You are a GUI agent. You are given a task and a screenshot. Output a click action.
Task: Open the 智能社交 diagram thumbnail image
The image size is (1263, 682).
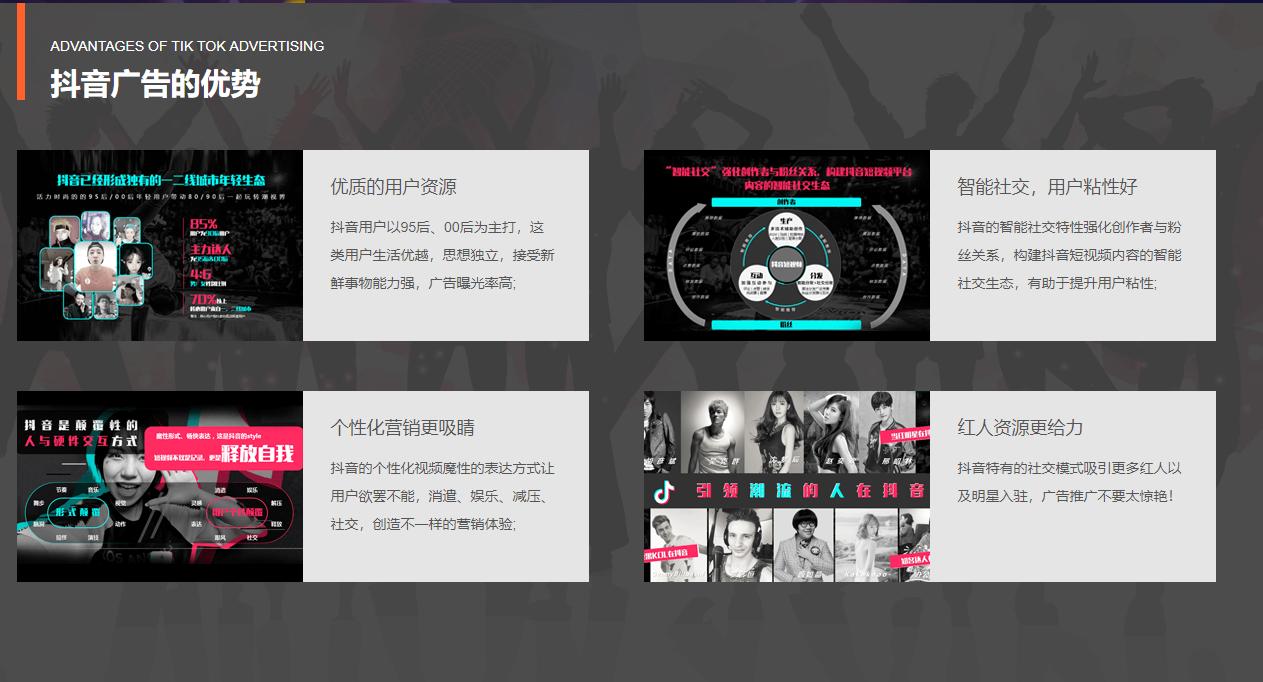point(787,245)
